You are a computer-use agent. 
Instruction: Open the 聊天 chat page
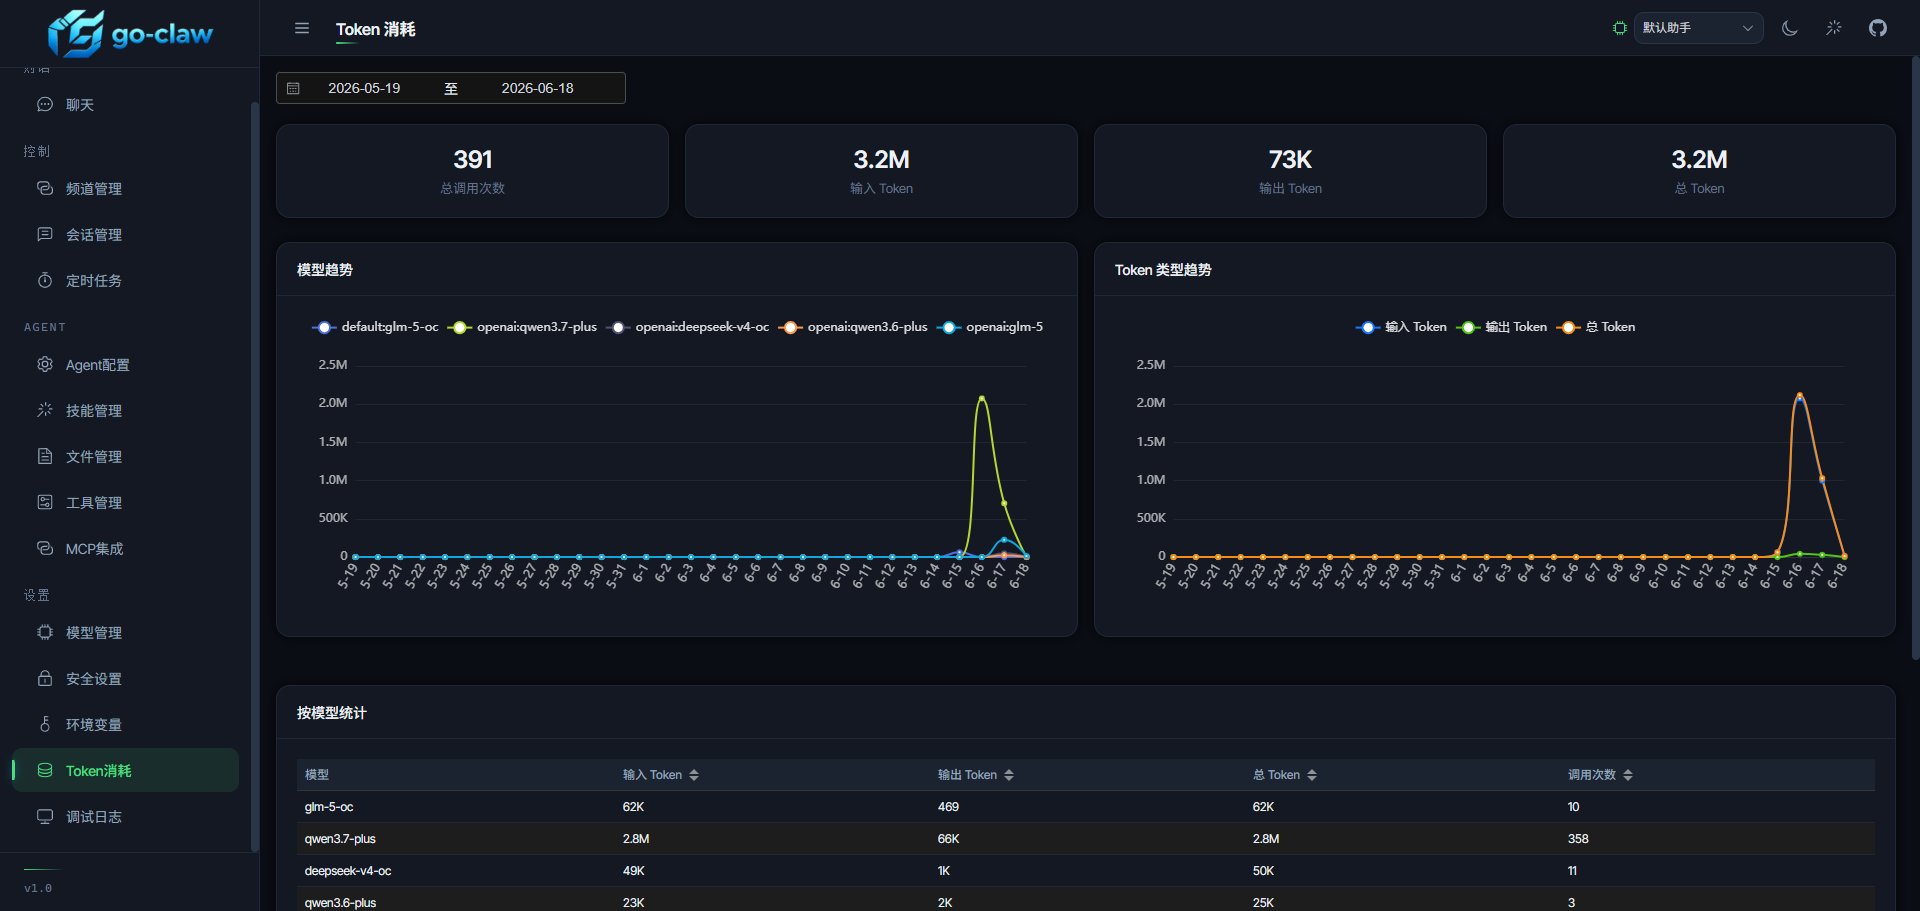pos(125,105)
